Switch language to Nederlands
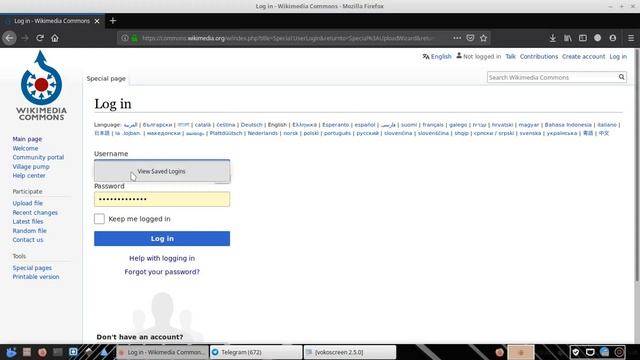This screenshot has width=640, height=360. [262, 133]
